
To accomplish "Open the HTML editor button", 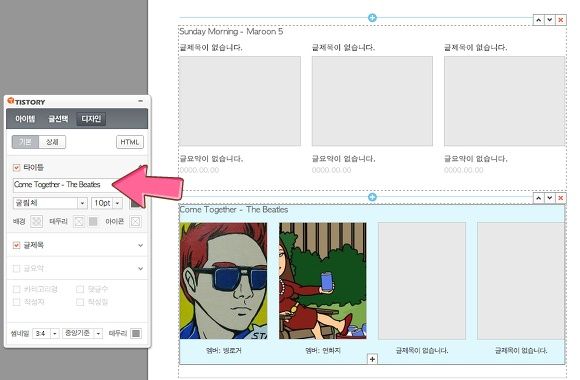I will pos(130,142).
